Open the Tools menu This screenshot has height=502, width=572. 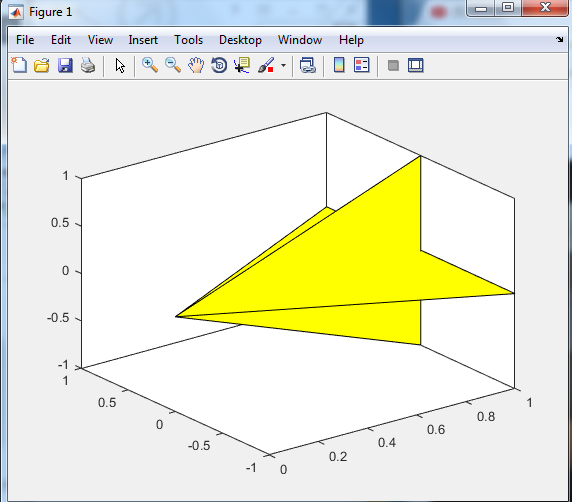pyautogui.click(x=188, y=40)
